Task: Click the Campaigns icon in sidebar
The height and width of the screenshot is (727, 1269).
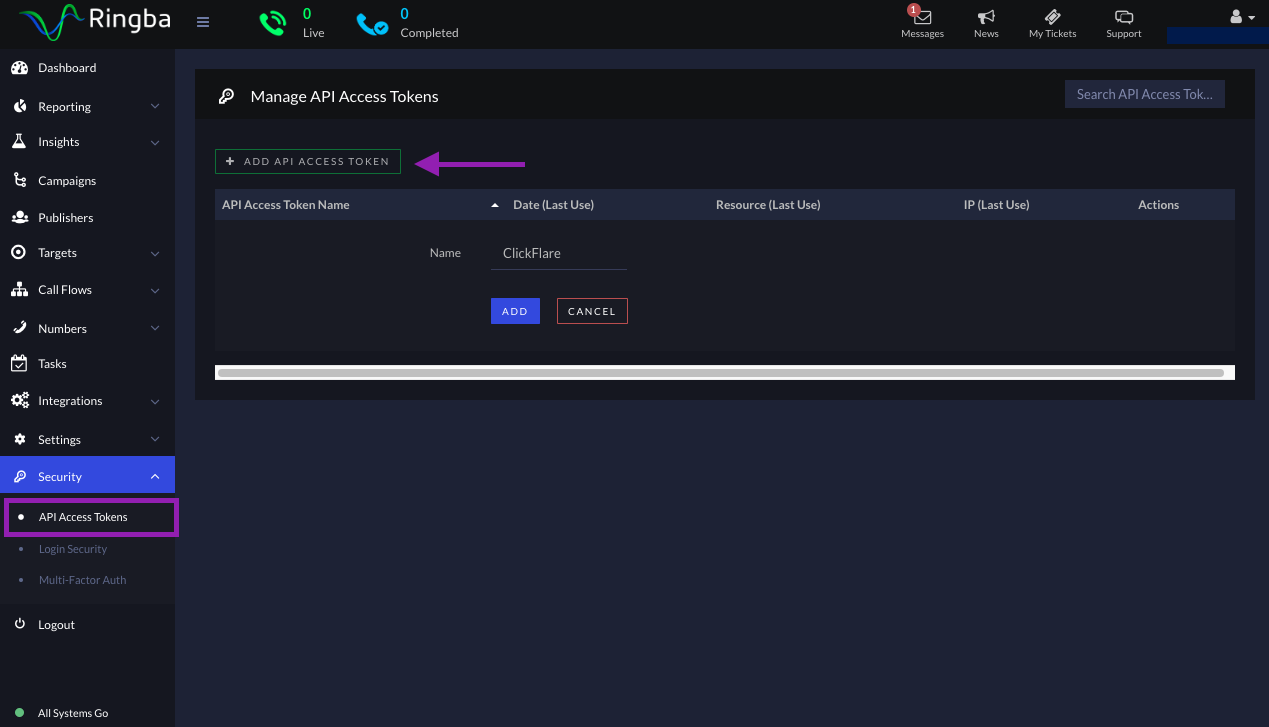Action: coord(19,181)
